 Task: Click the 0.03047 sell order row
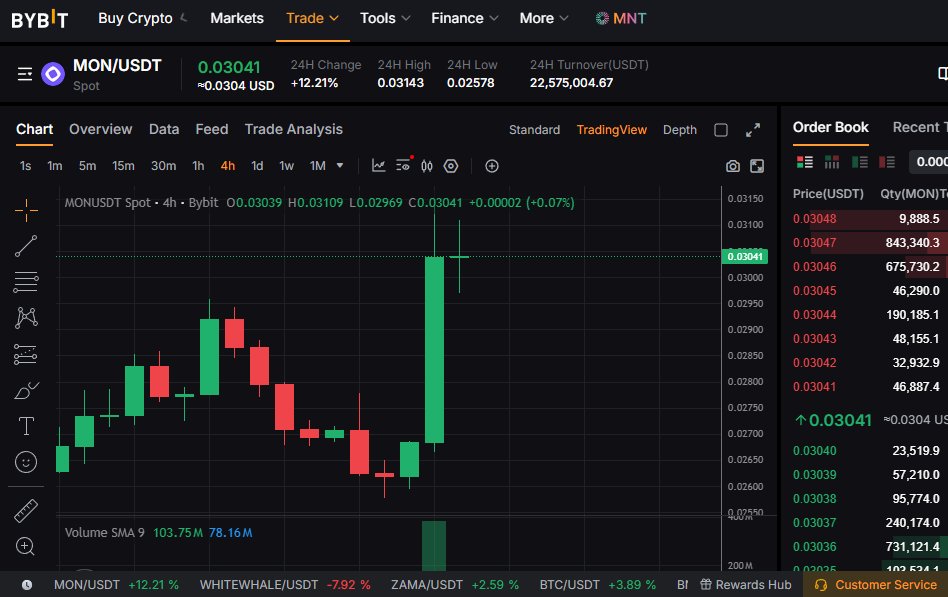[870, 243]
